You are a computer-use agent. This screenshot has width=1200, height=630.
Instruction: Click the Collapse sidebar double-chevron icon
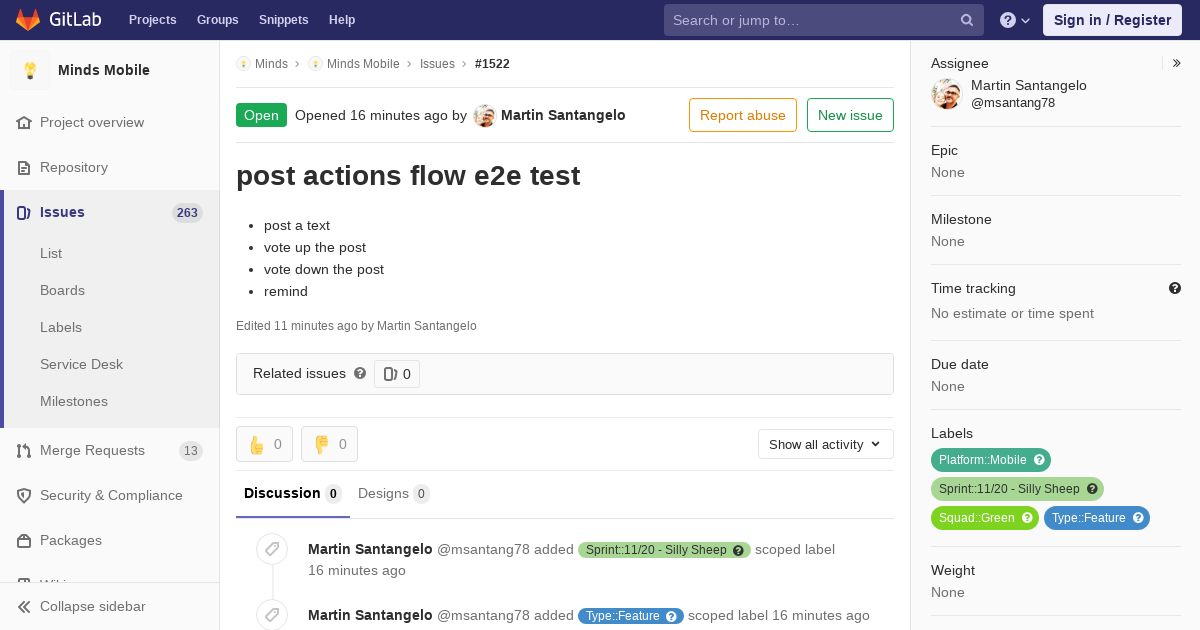pos(24,607)
